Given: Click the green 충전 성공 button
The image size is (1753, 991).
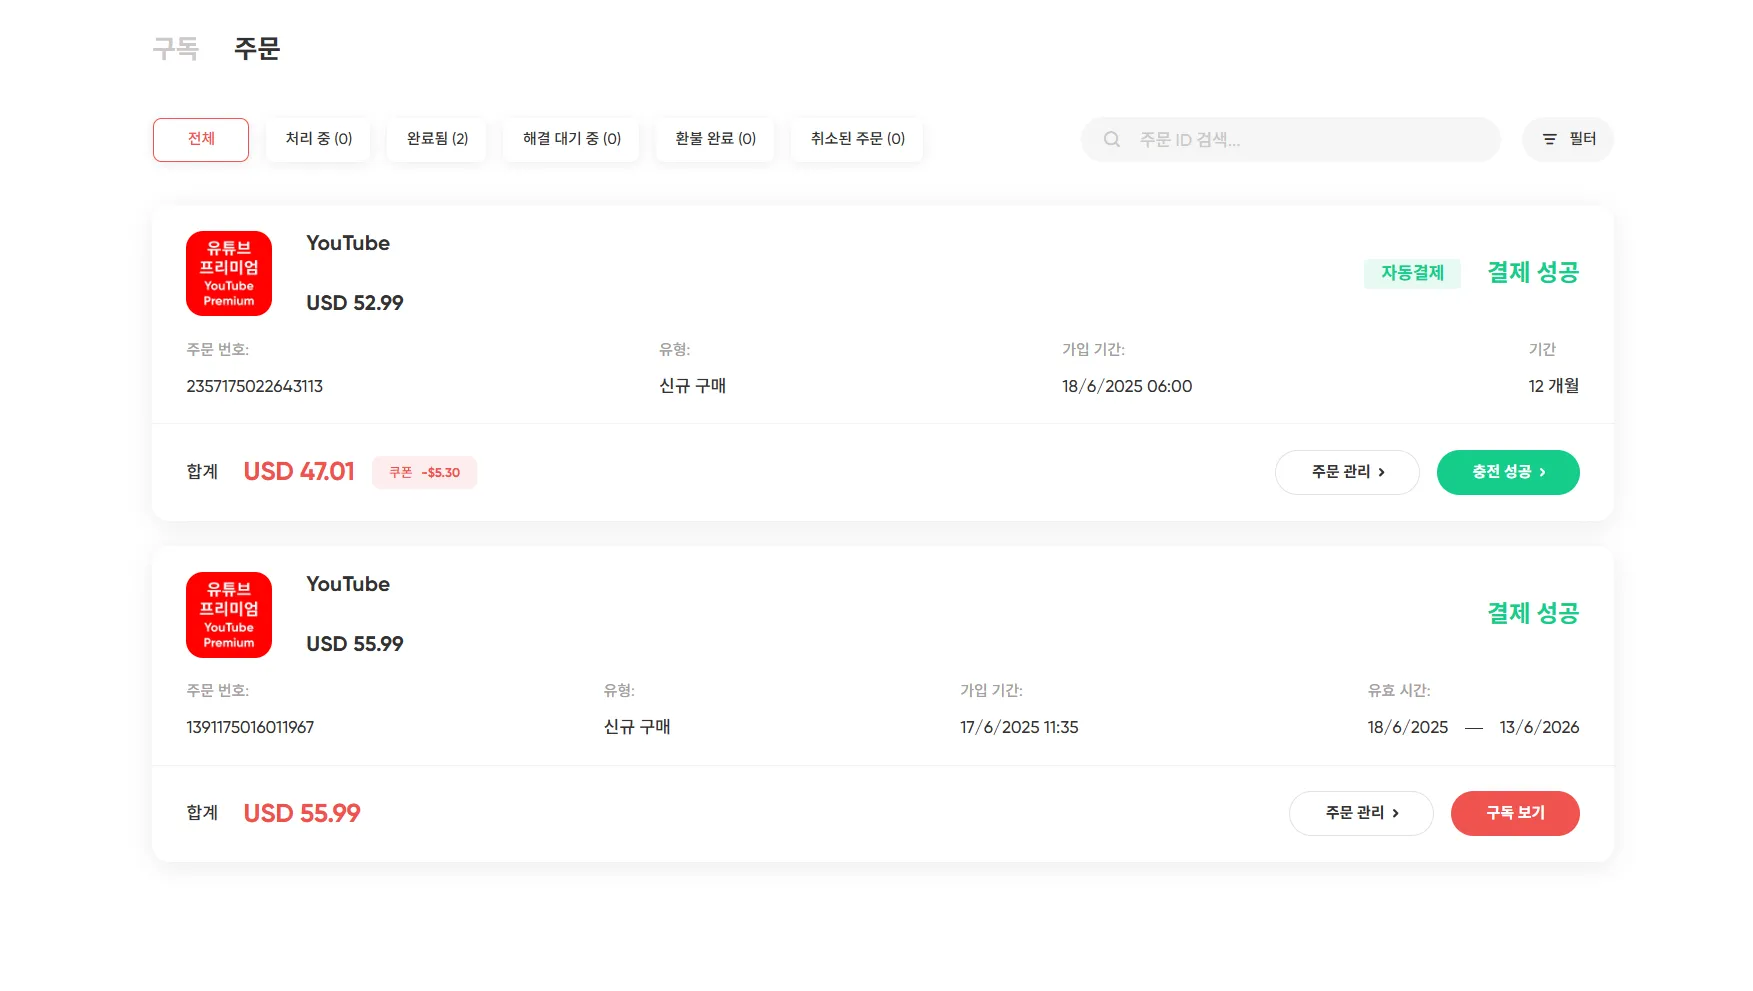Looking at the screenshot, I should pos(1508,472).
